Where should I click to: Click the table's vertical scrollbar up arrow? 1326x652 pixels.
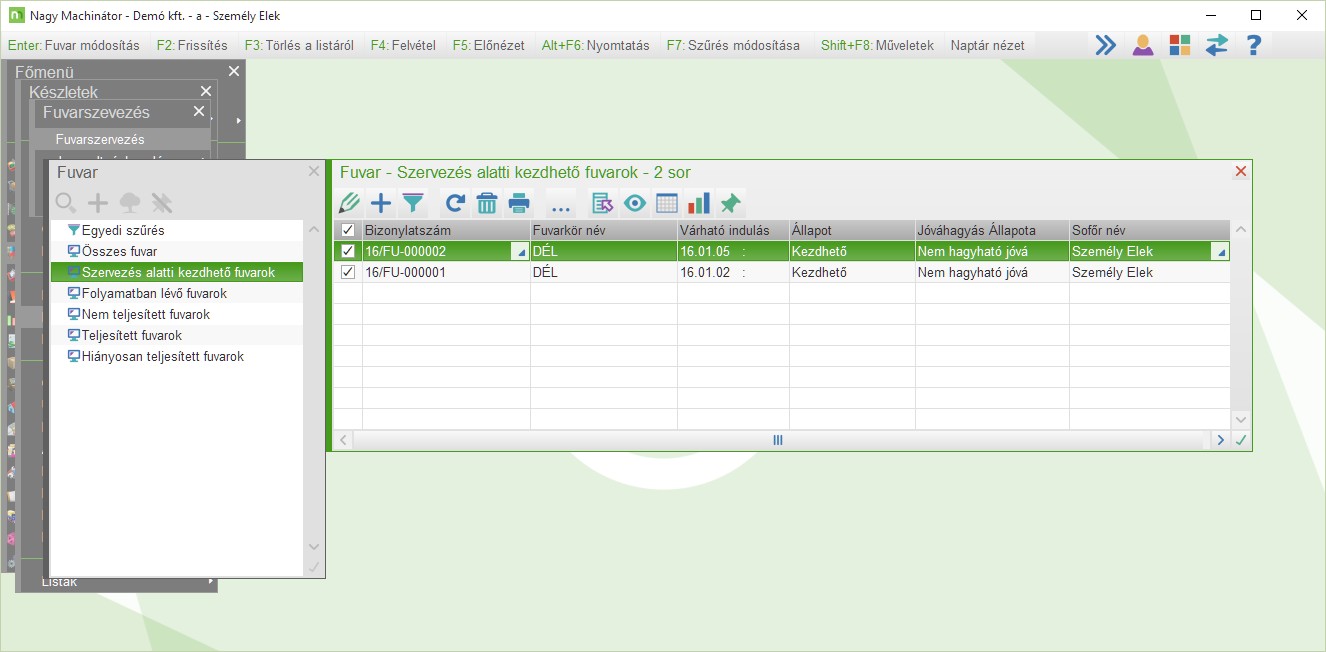click(1241, 230)
